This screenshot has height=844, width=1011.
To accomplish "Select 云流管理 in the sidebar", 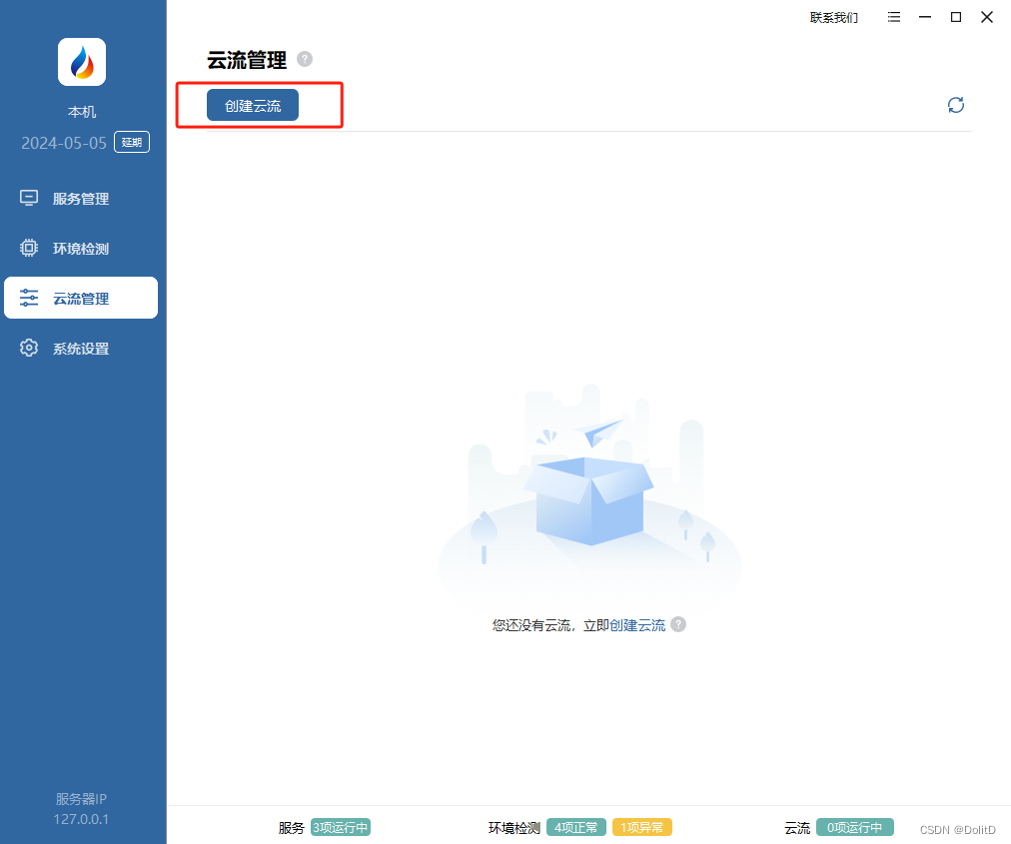I will coord(81,298).
